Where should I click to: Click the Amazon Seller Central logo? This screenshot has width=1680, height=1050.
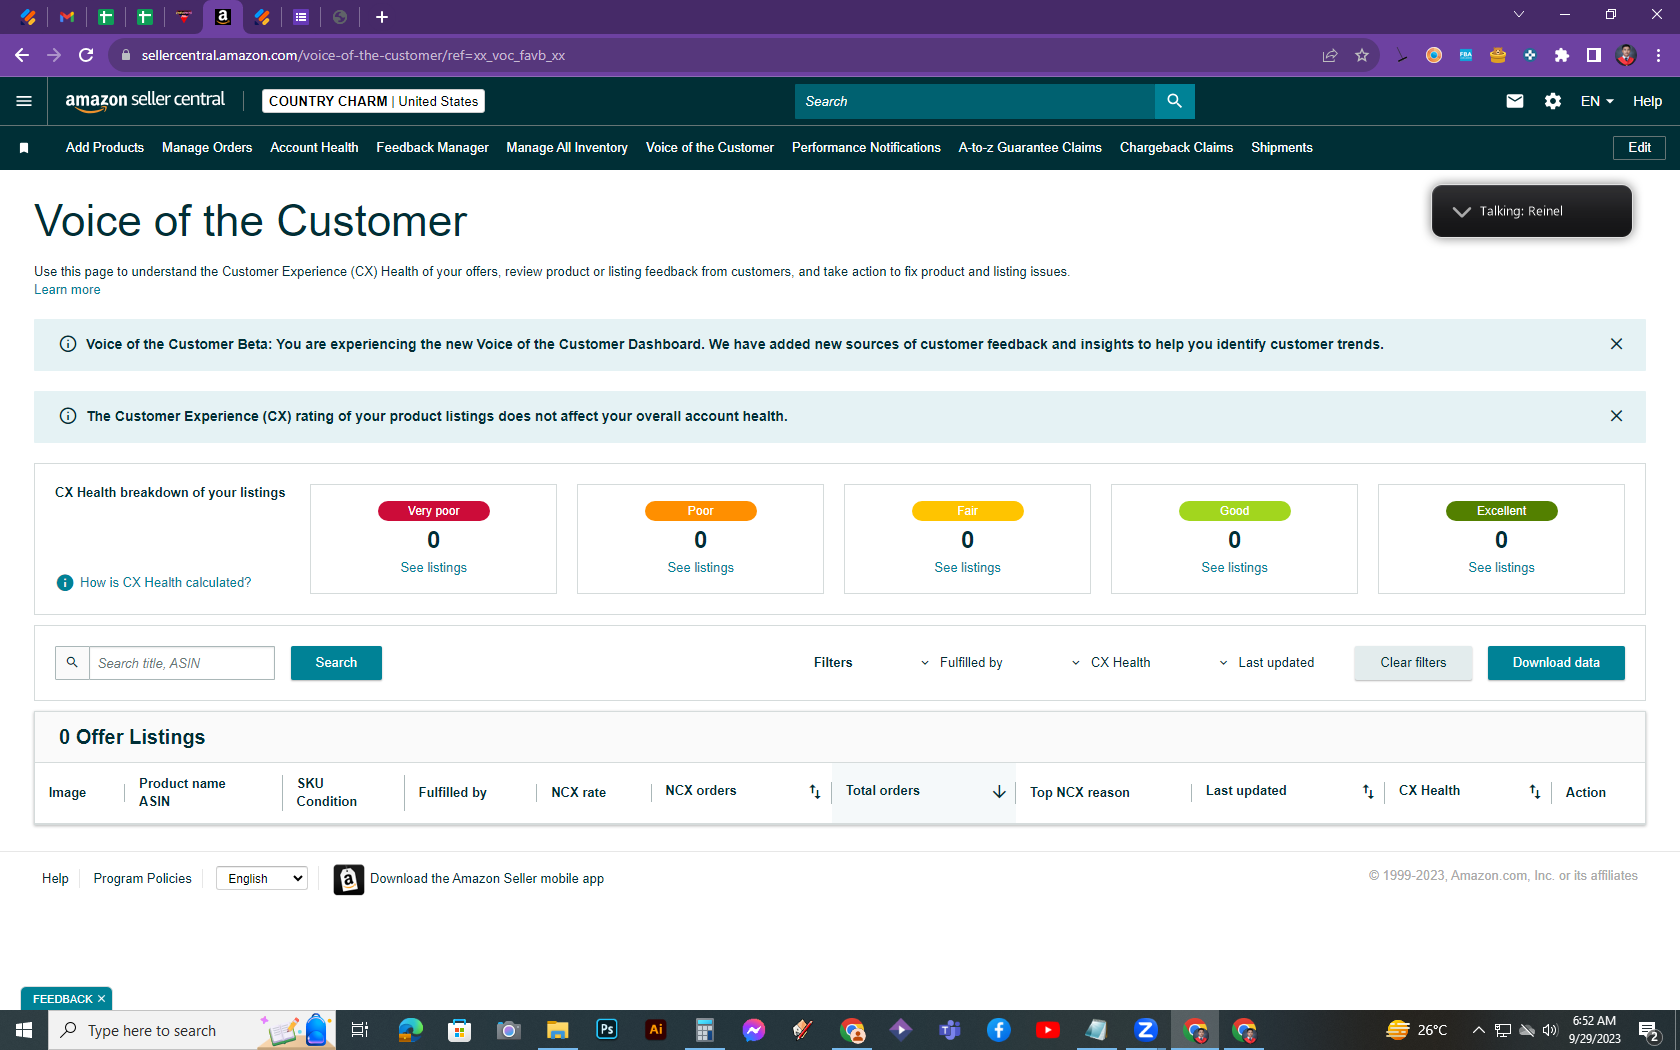click(145, 100)
